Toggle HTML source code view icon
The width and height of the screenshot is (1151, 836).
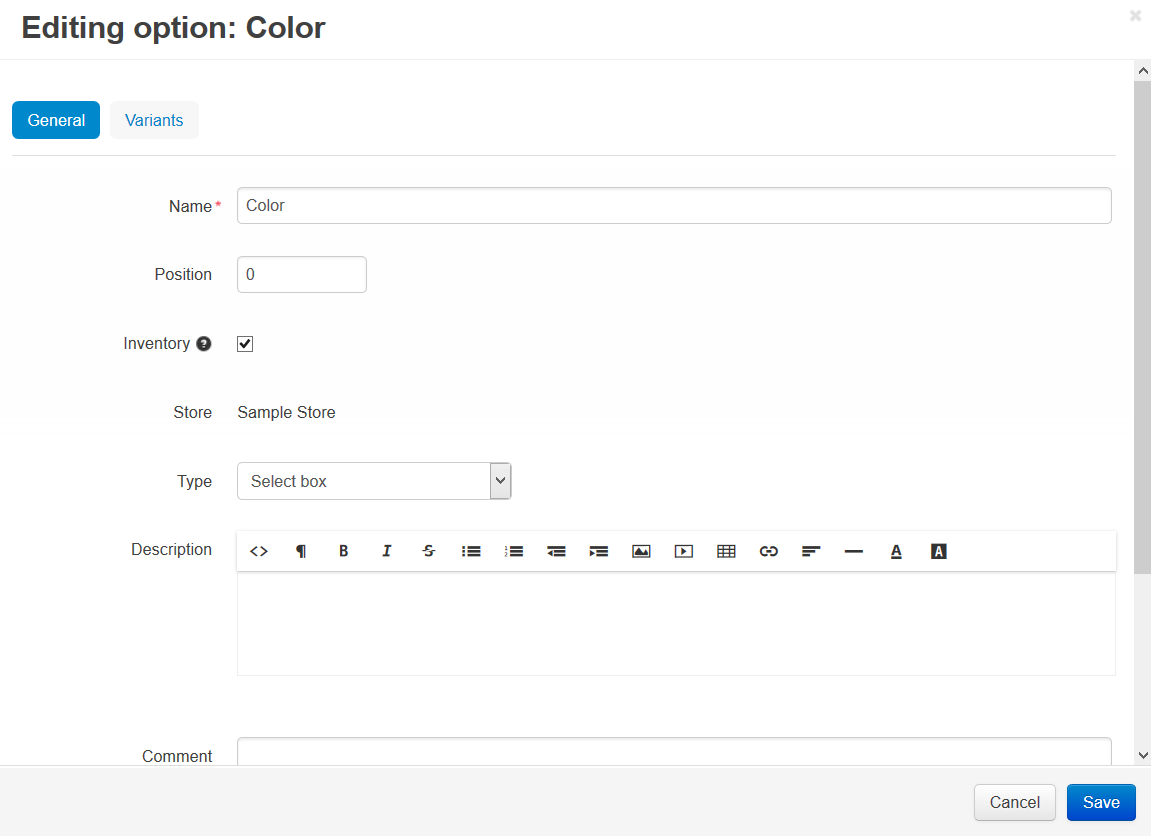[x=258, y=551]
